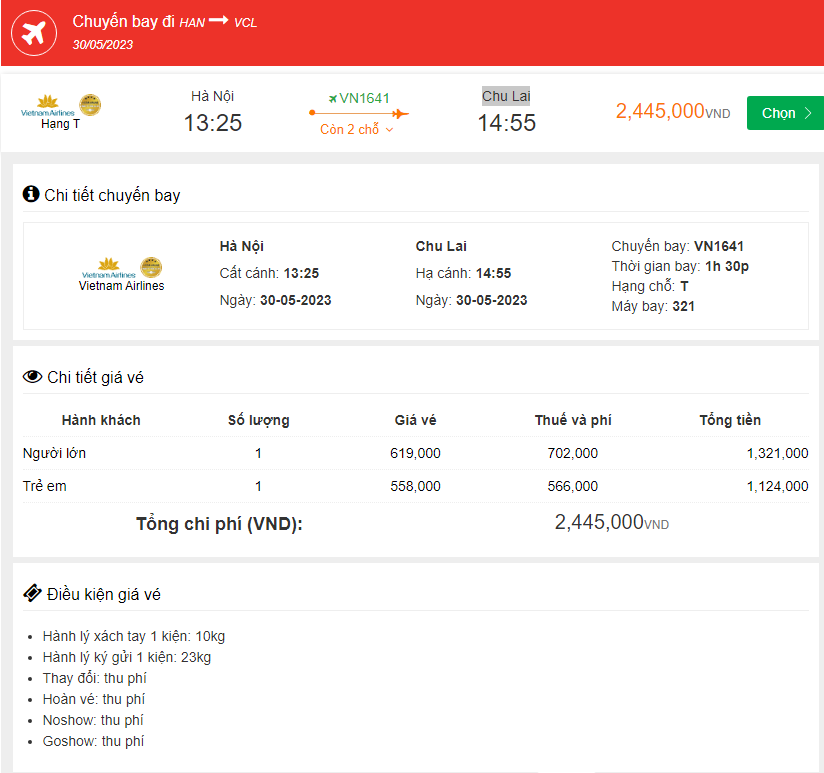This screenshot has width=824, height=773.
Task: Click the eye icon beside Chi tiết giá vé
Action: click(x=32, y=377)
